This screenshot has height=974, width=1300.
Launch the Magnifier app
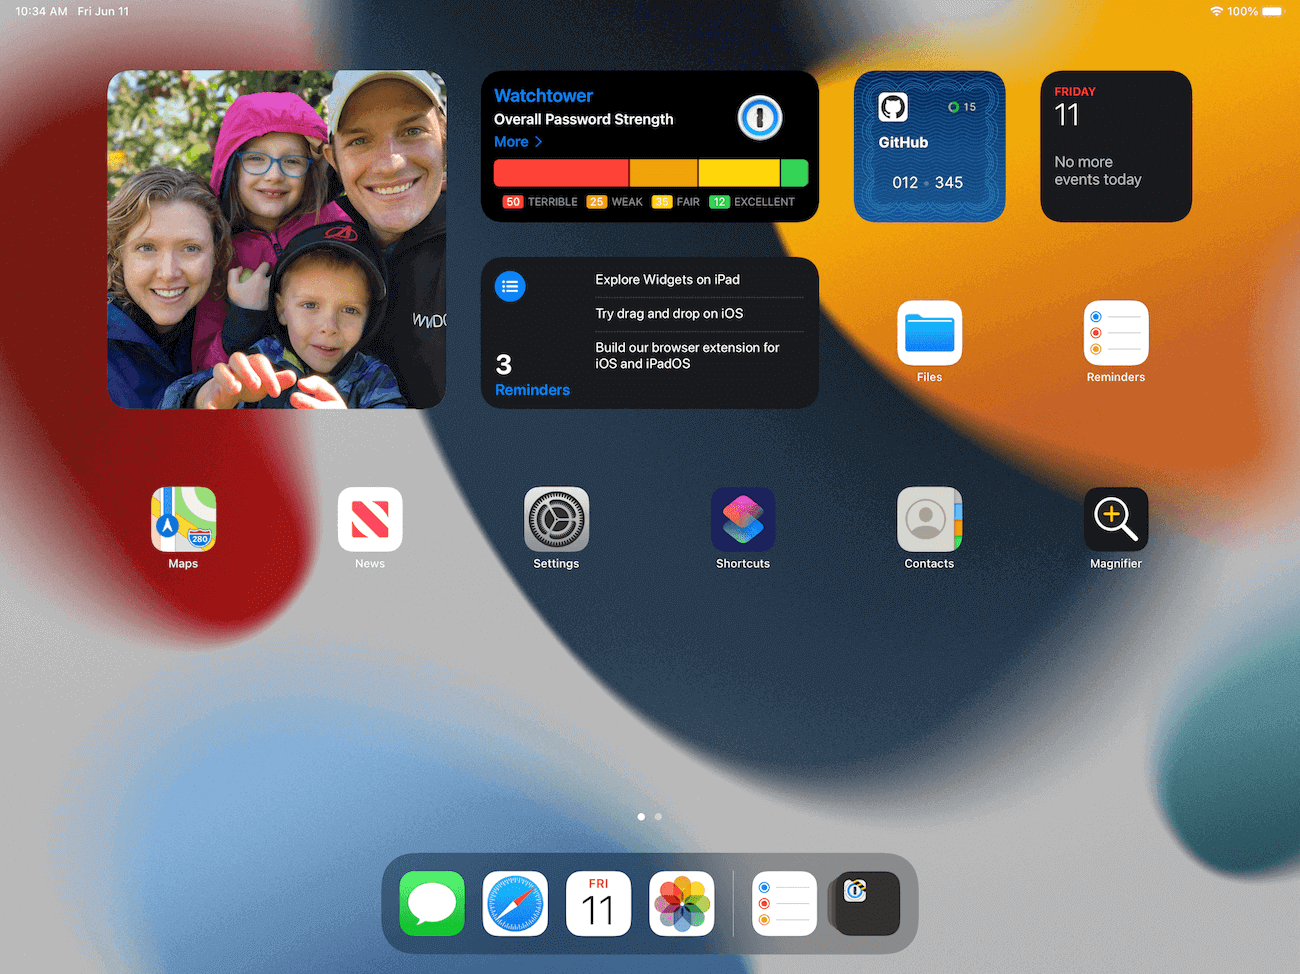[x=1116, y=519]
